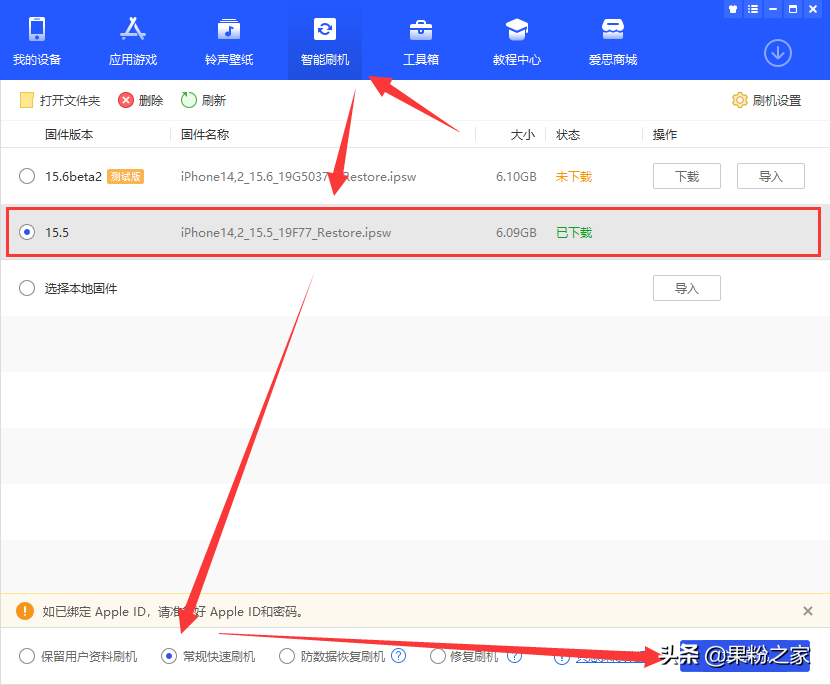The width and height of the screenshot is (830, 685).
Task: Open the 工具箱 toolbox icon
Action: (421, 29)
